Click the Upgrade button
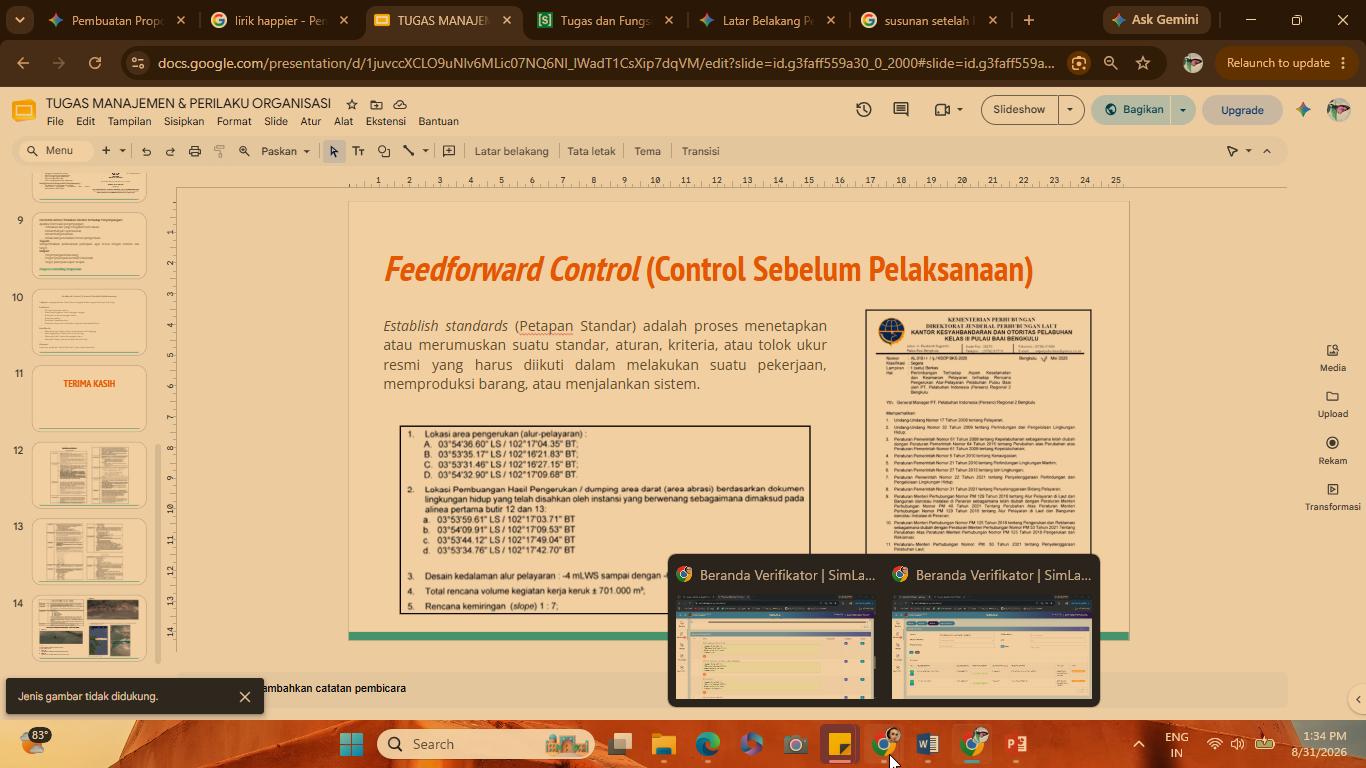The image size is (1366, 768). (1242, 110)
